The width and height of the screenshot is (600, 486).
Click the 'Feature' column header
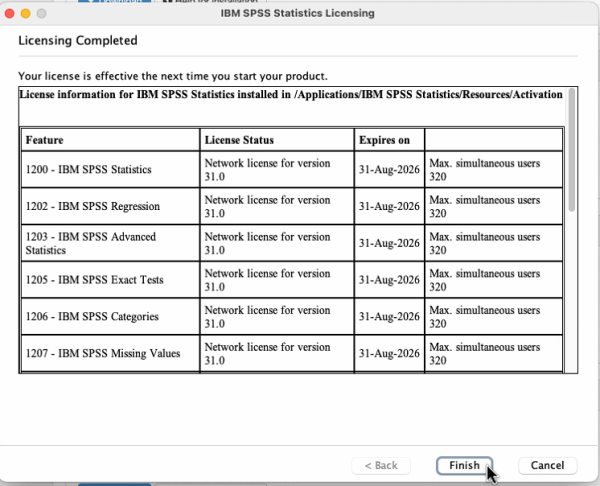[x=111, y=140]
